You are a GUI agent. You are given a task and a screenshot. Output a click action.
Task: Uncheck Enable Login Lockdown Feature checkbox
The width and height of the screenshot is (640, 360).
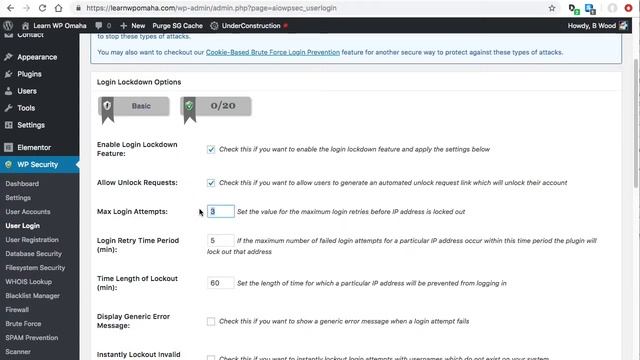211,149
